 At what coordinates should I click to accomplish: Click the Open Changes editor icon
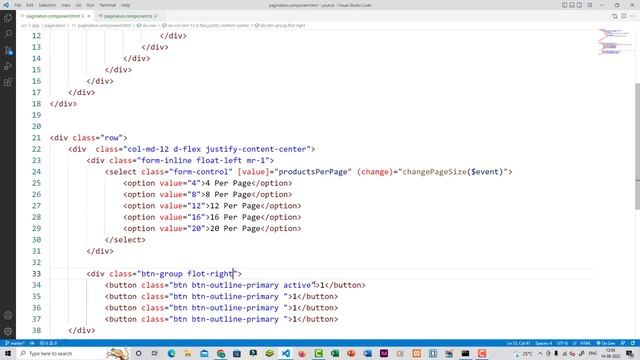point(615,16)
